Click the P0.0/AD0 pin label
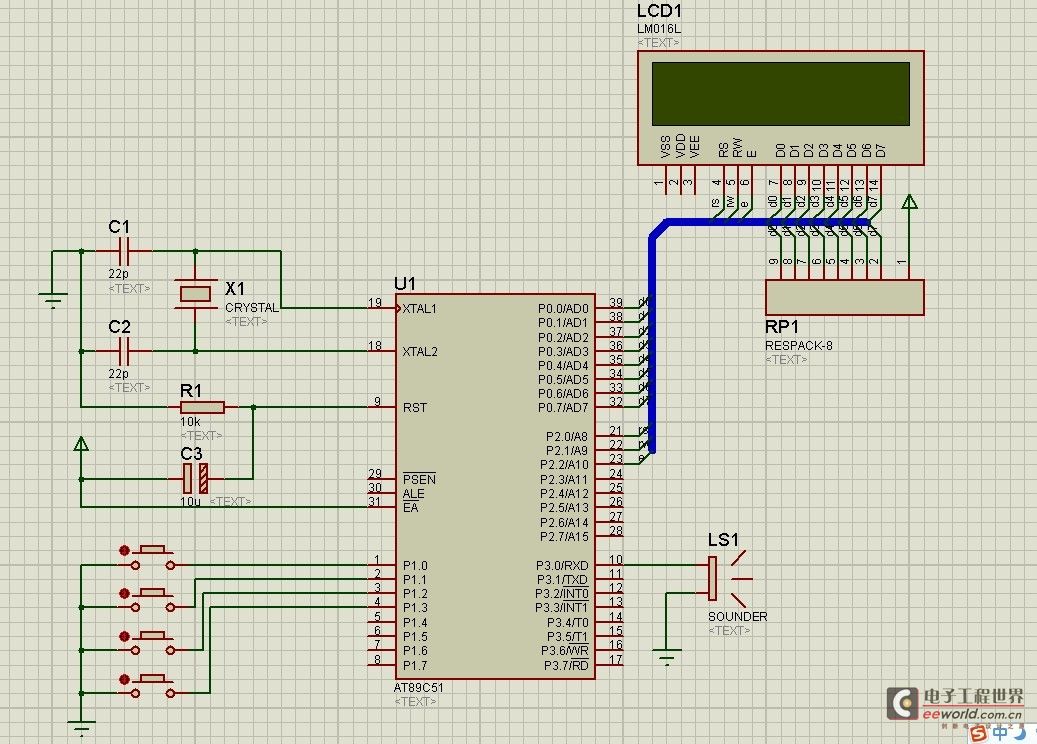Image resolution: width=1037 pixels, height=744 pixels. coord(563,308)
